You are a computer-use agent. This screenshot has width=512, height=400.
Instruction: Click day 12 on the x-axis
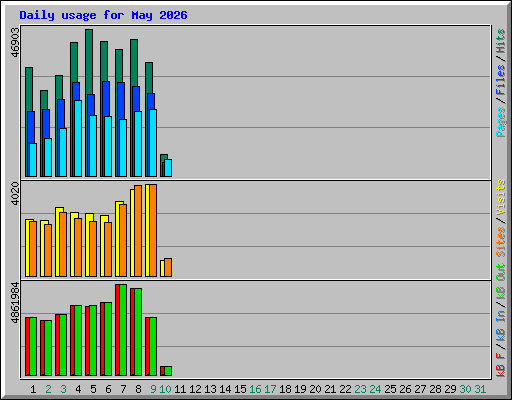click(x=195, y=389)
